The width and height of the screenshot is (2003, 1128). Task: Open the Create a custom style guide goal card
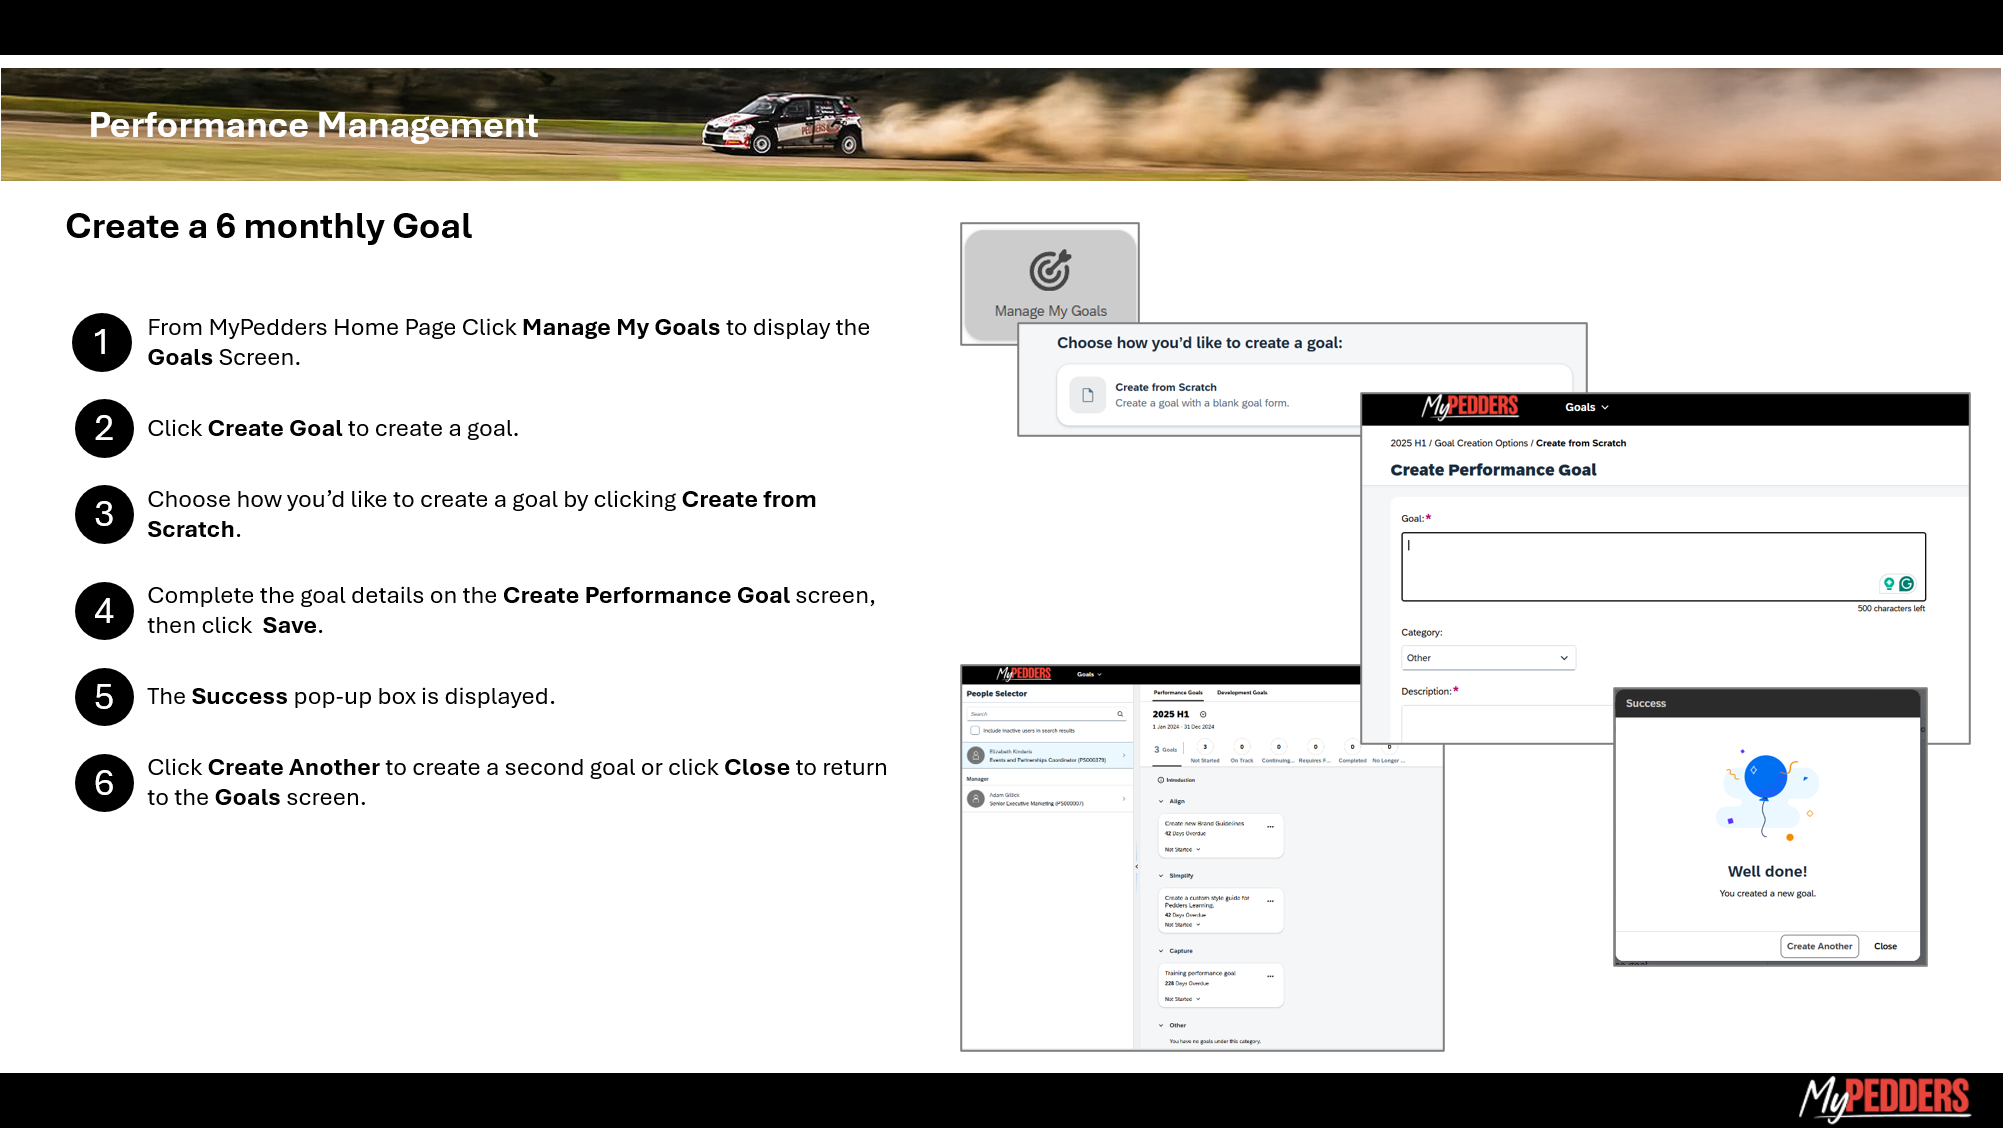pos(1220,911)
